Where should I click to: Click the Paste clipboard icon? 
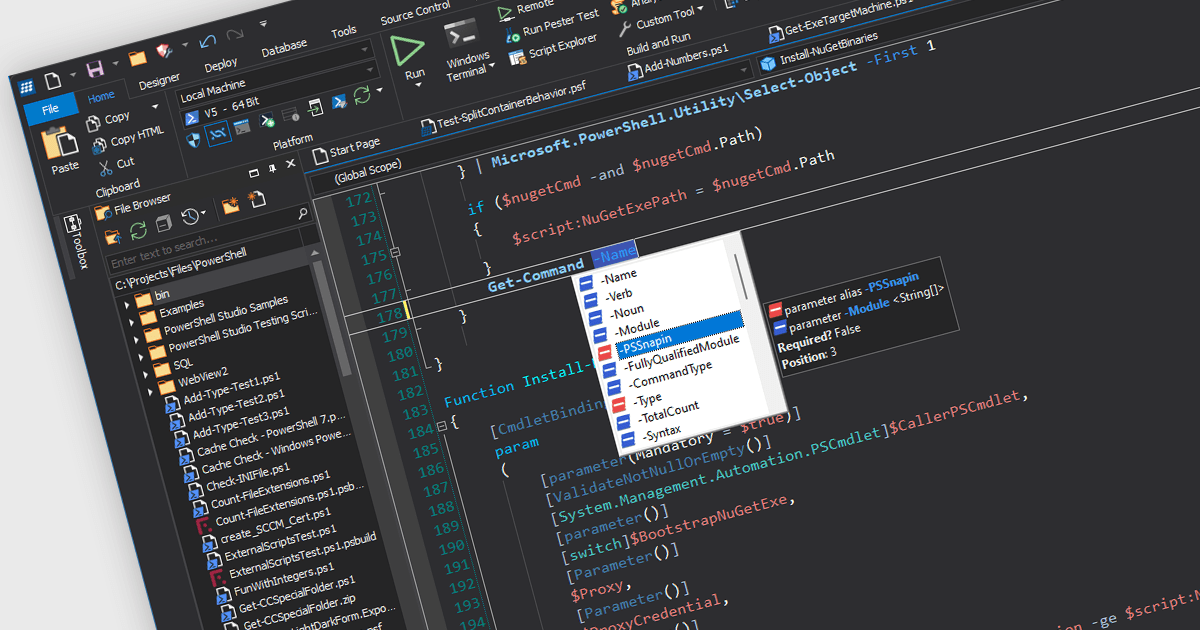tap(61, 142)
